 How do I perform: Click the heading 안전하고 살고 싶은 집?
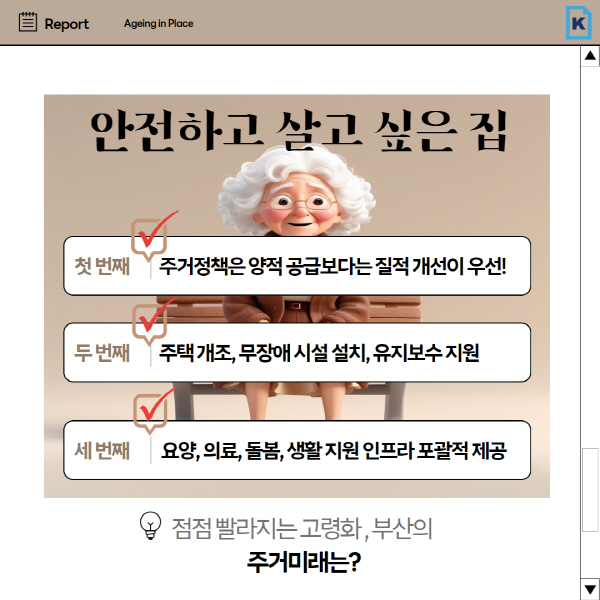(299, 131)
